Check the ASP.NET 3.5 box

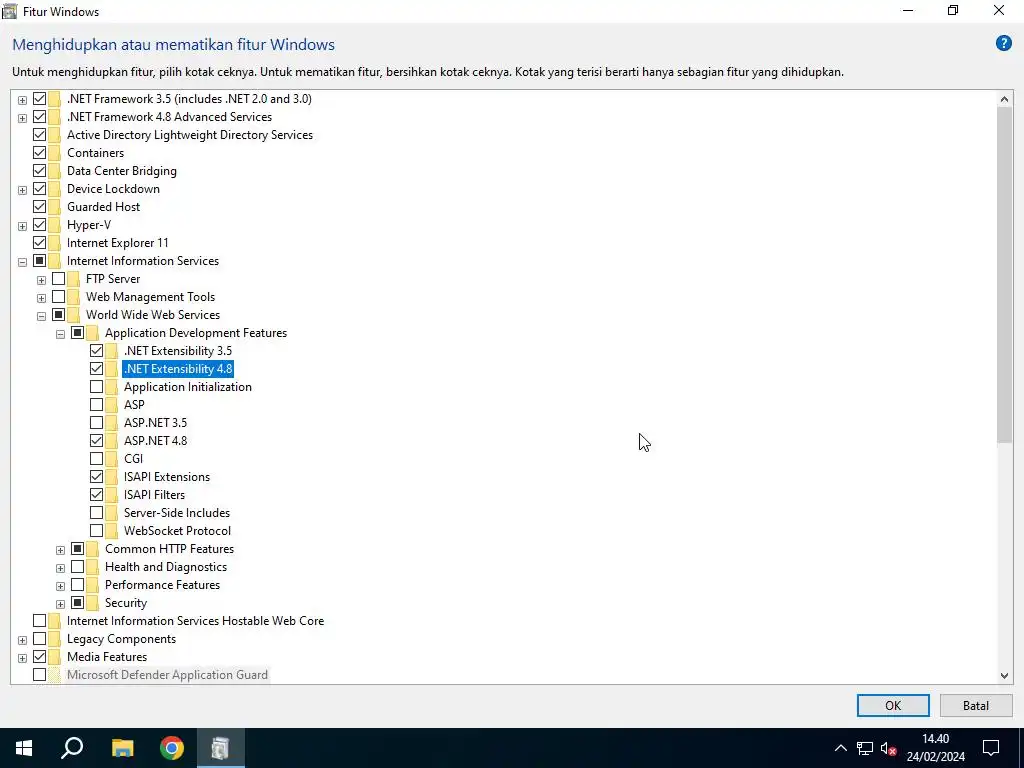tap(97, 423)
